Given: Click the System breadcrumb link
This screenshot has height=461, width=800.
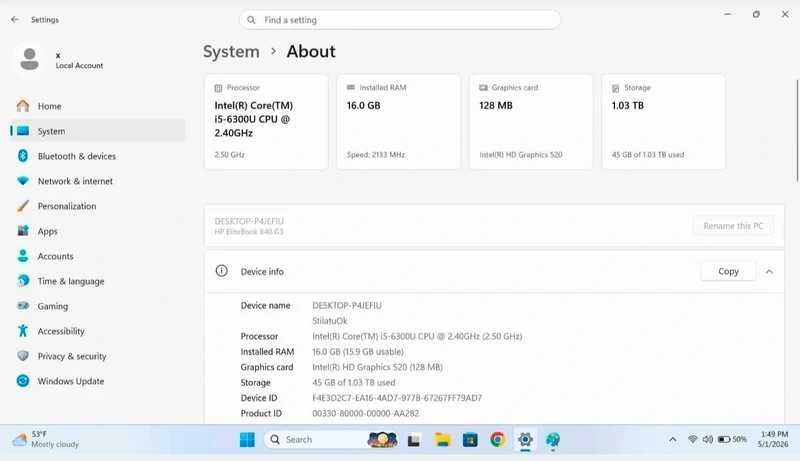Looking at the screenshot, I should point(231,52).
